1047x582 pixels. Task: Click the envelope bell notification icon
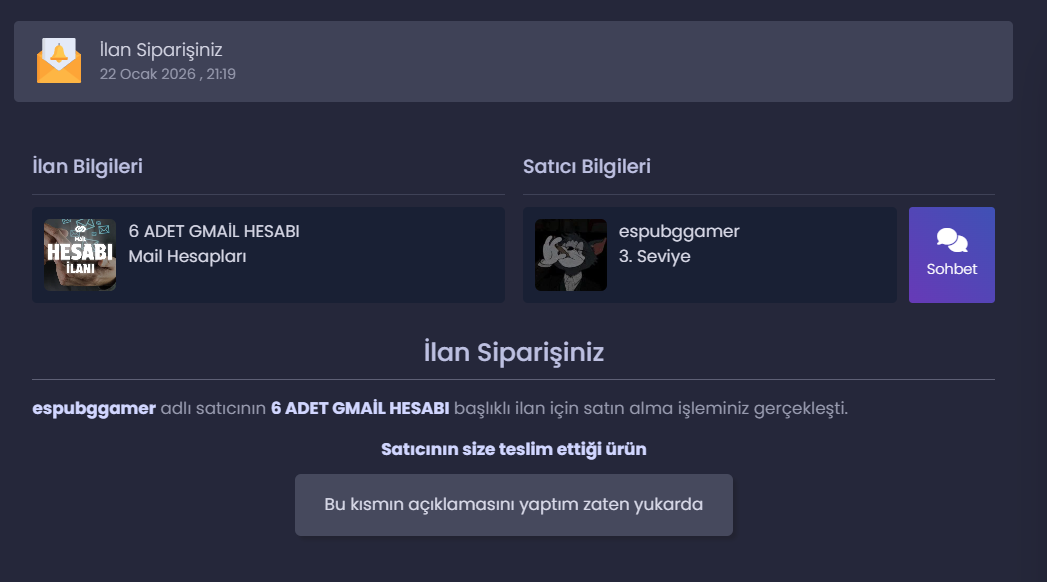pos(59,61)
